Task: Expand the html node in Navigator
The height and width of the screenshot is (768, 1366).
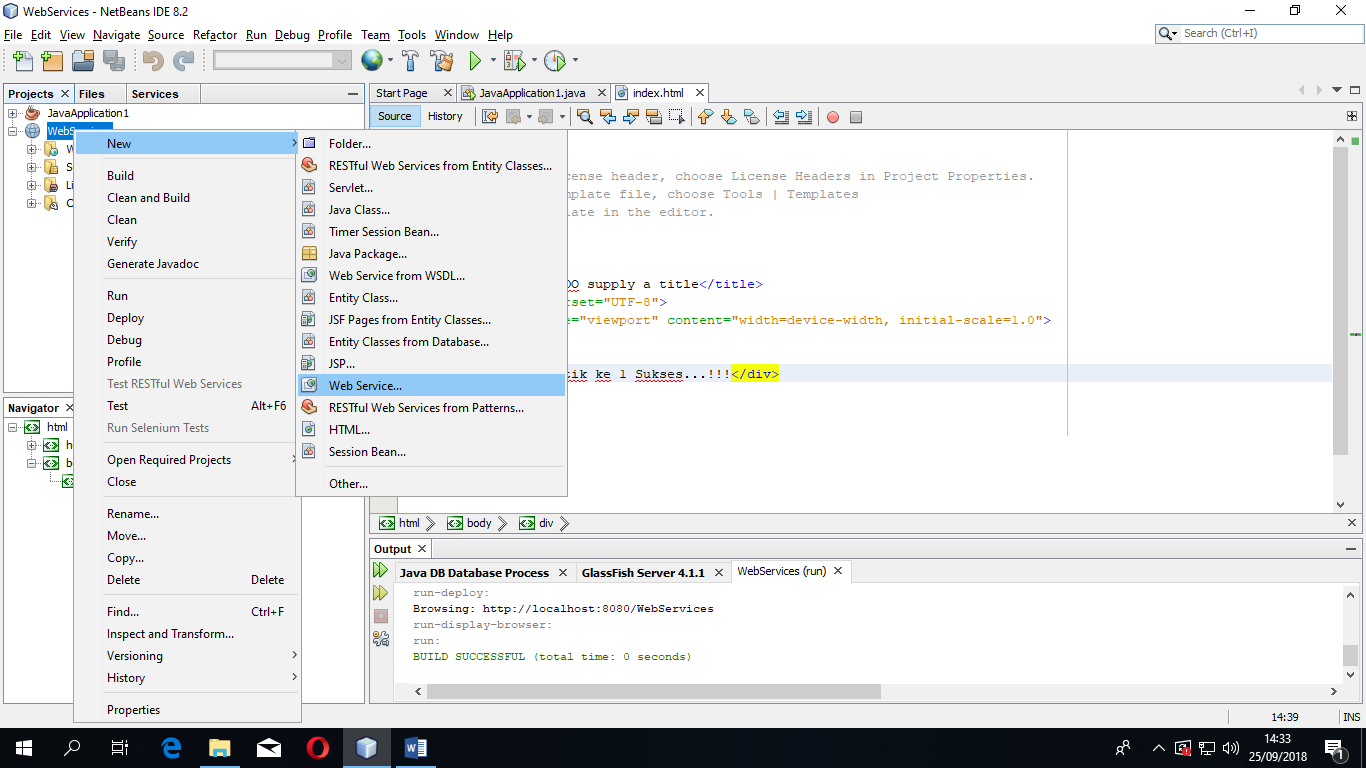Action: tap(13, 427)
